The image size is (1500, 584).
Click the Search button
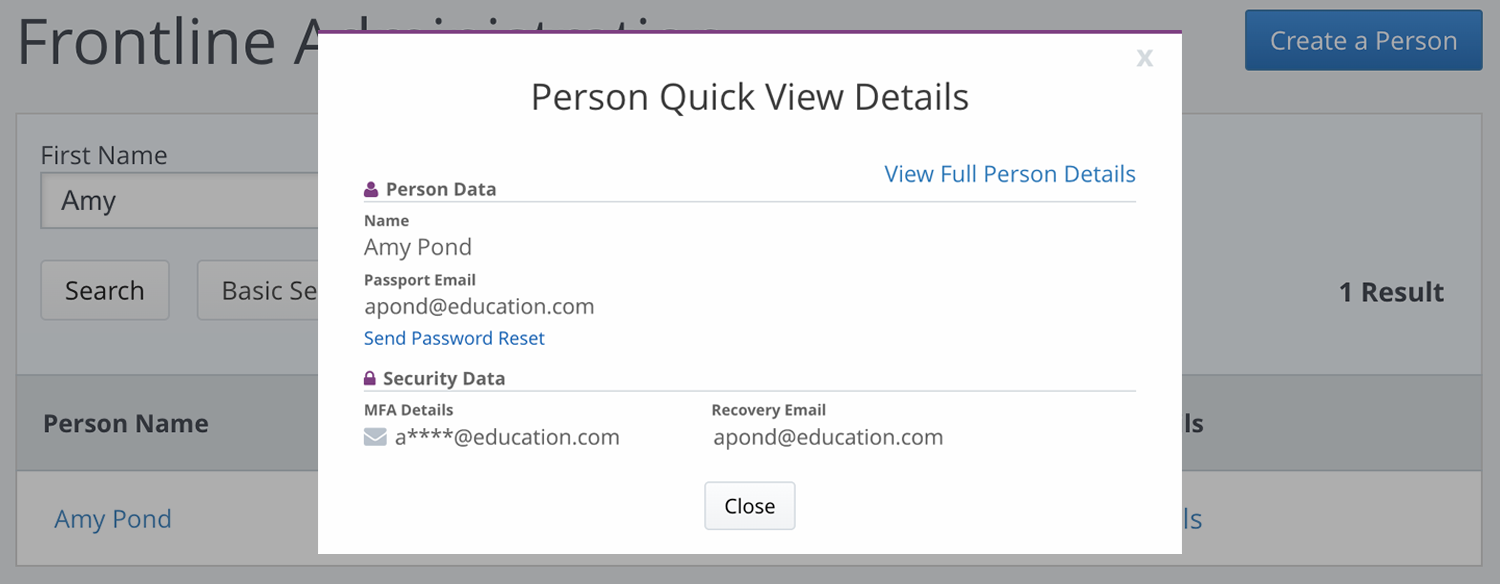point(105,291)
